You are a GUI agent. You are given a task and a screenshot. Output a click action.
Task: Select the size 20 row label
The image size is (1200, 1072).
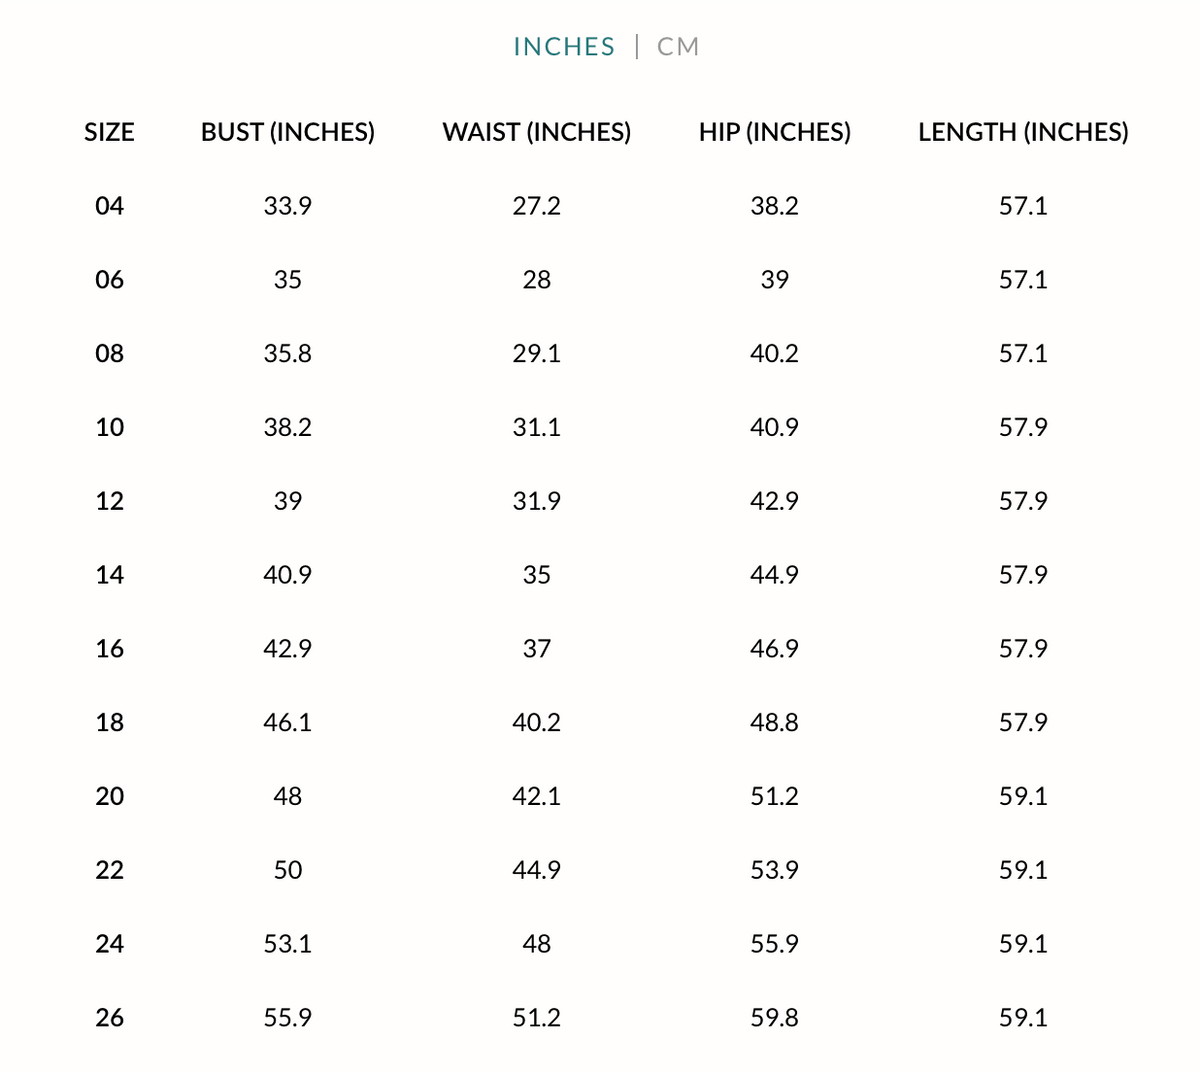tap(109, 796)
